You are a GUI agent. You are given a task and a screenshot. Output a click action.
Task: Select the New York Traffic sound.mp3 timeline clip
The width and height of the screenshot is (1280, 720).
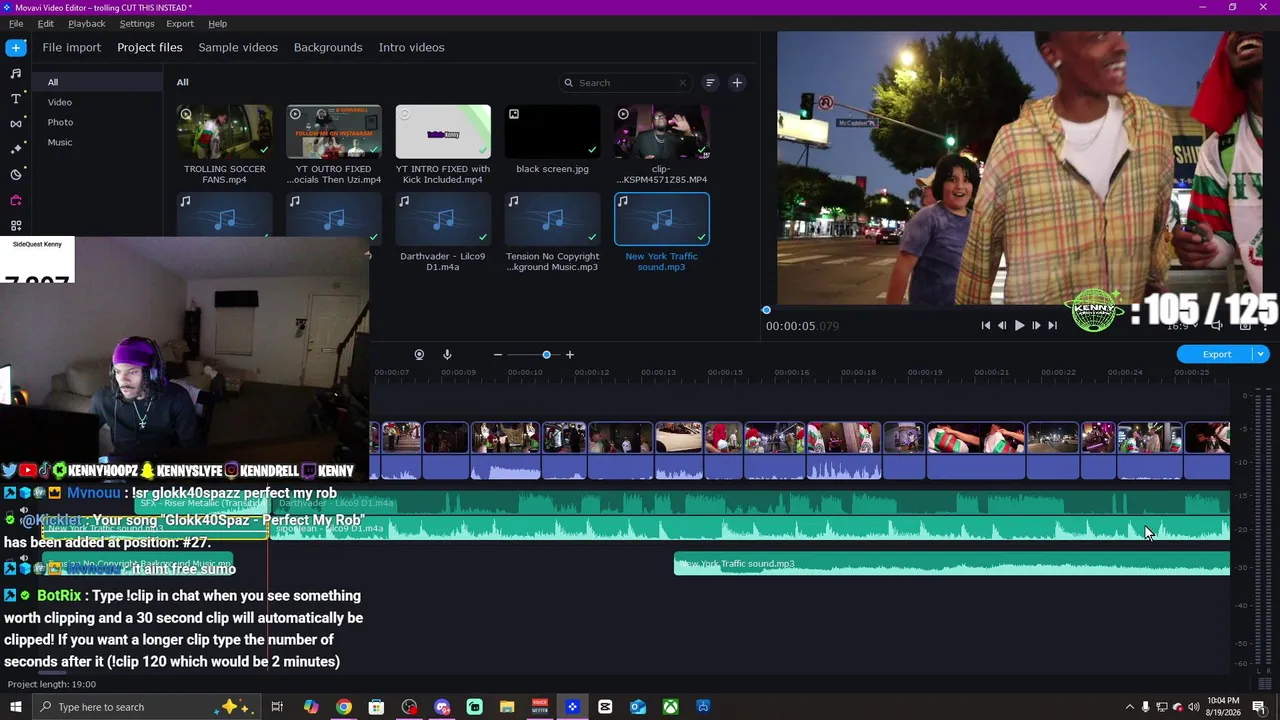tap(952, 564)
